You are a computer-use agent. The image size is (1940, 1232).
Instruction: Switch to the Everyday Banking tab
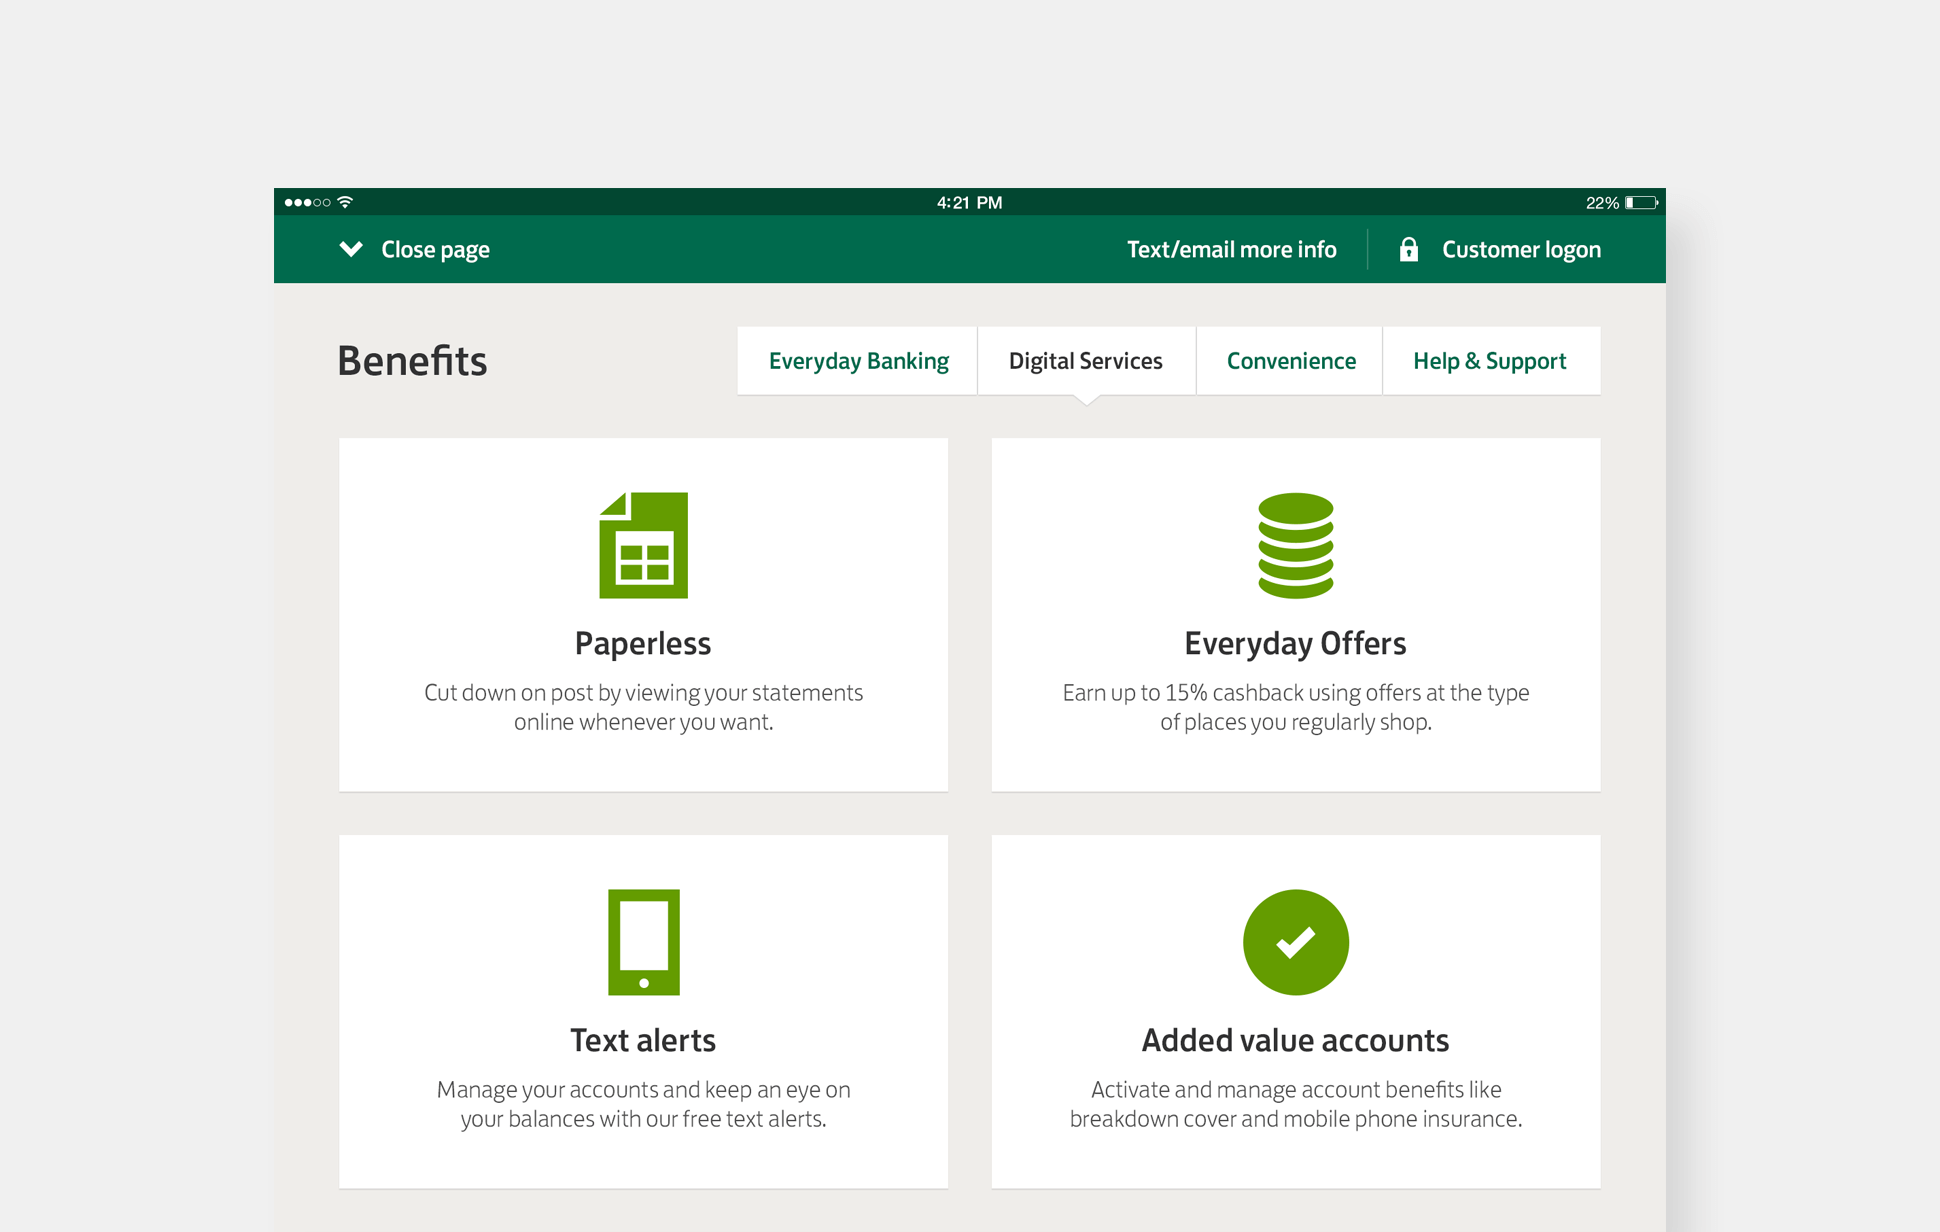857,360
